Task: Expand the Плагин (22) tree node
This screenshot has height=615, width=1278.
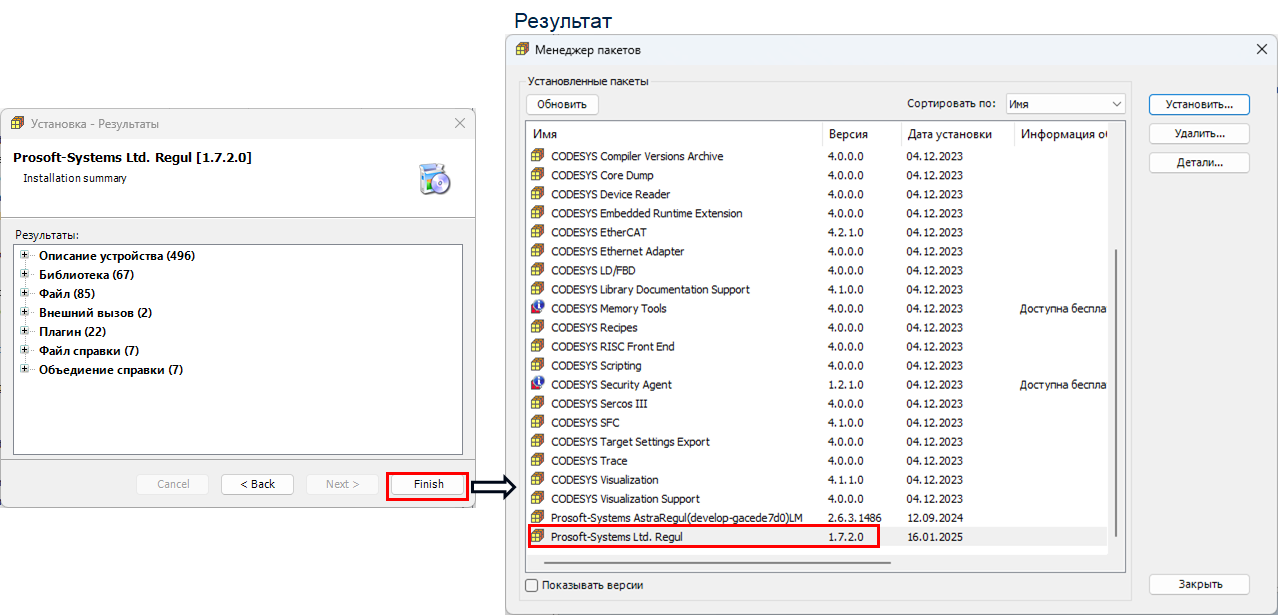Action: click(x=25, y=332)
